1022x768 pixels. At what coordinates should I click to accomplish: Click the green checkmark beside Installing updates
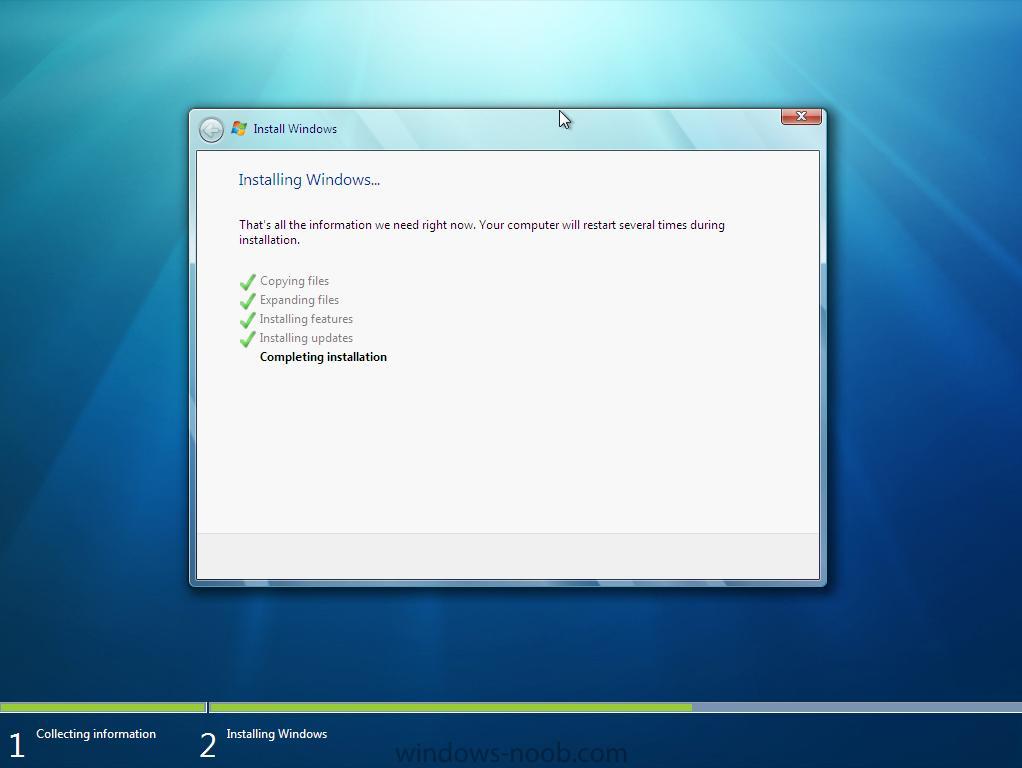click(x=248, y=338)
